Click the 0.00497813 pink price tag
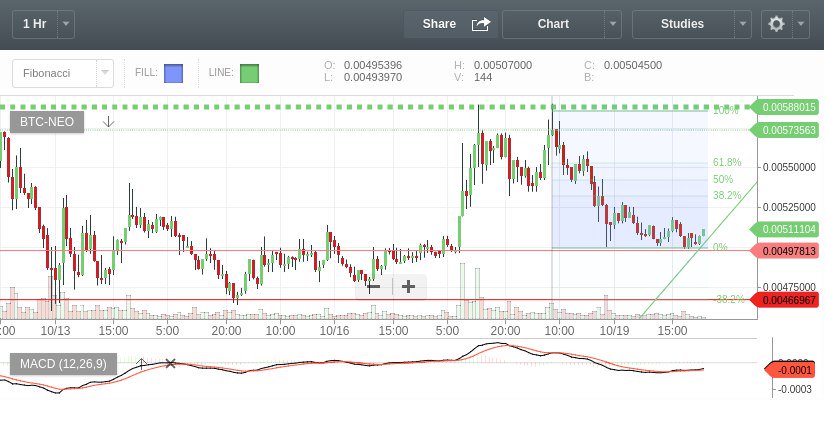 pyautogui.click(x=785, y=251)
